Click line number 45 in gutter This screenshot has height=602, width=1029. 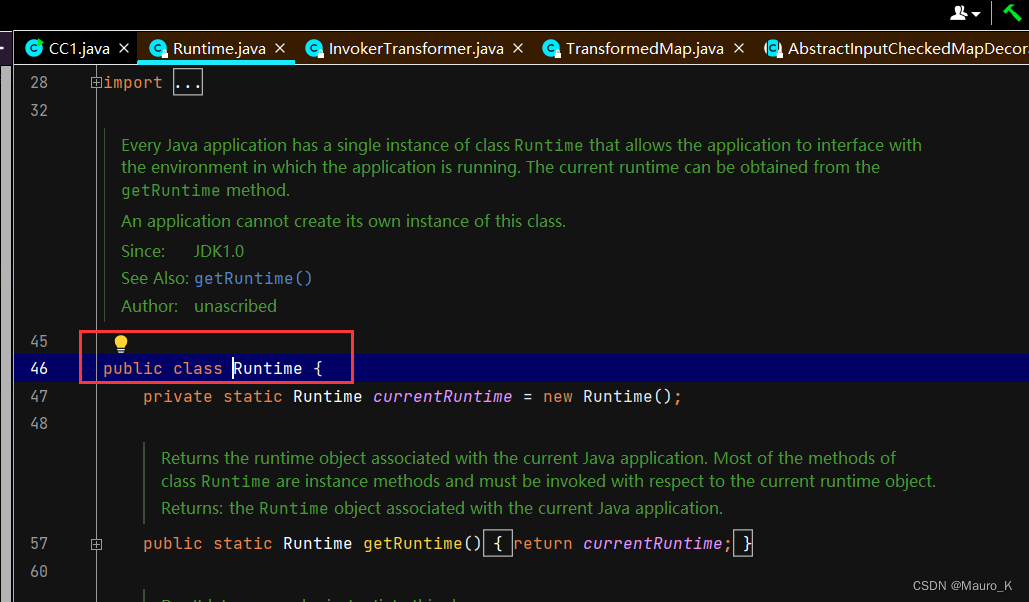39,341
